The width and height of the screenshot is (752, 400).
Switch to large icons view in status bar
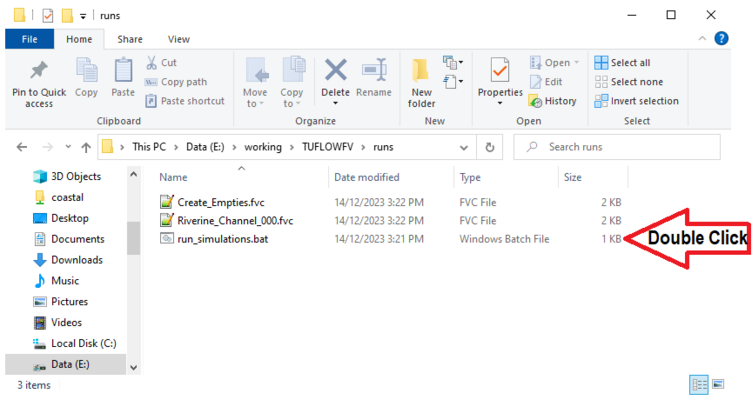point(719,384)
